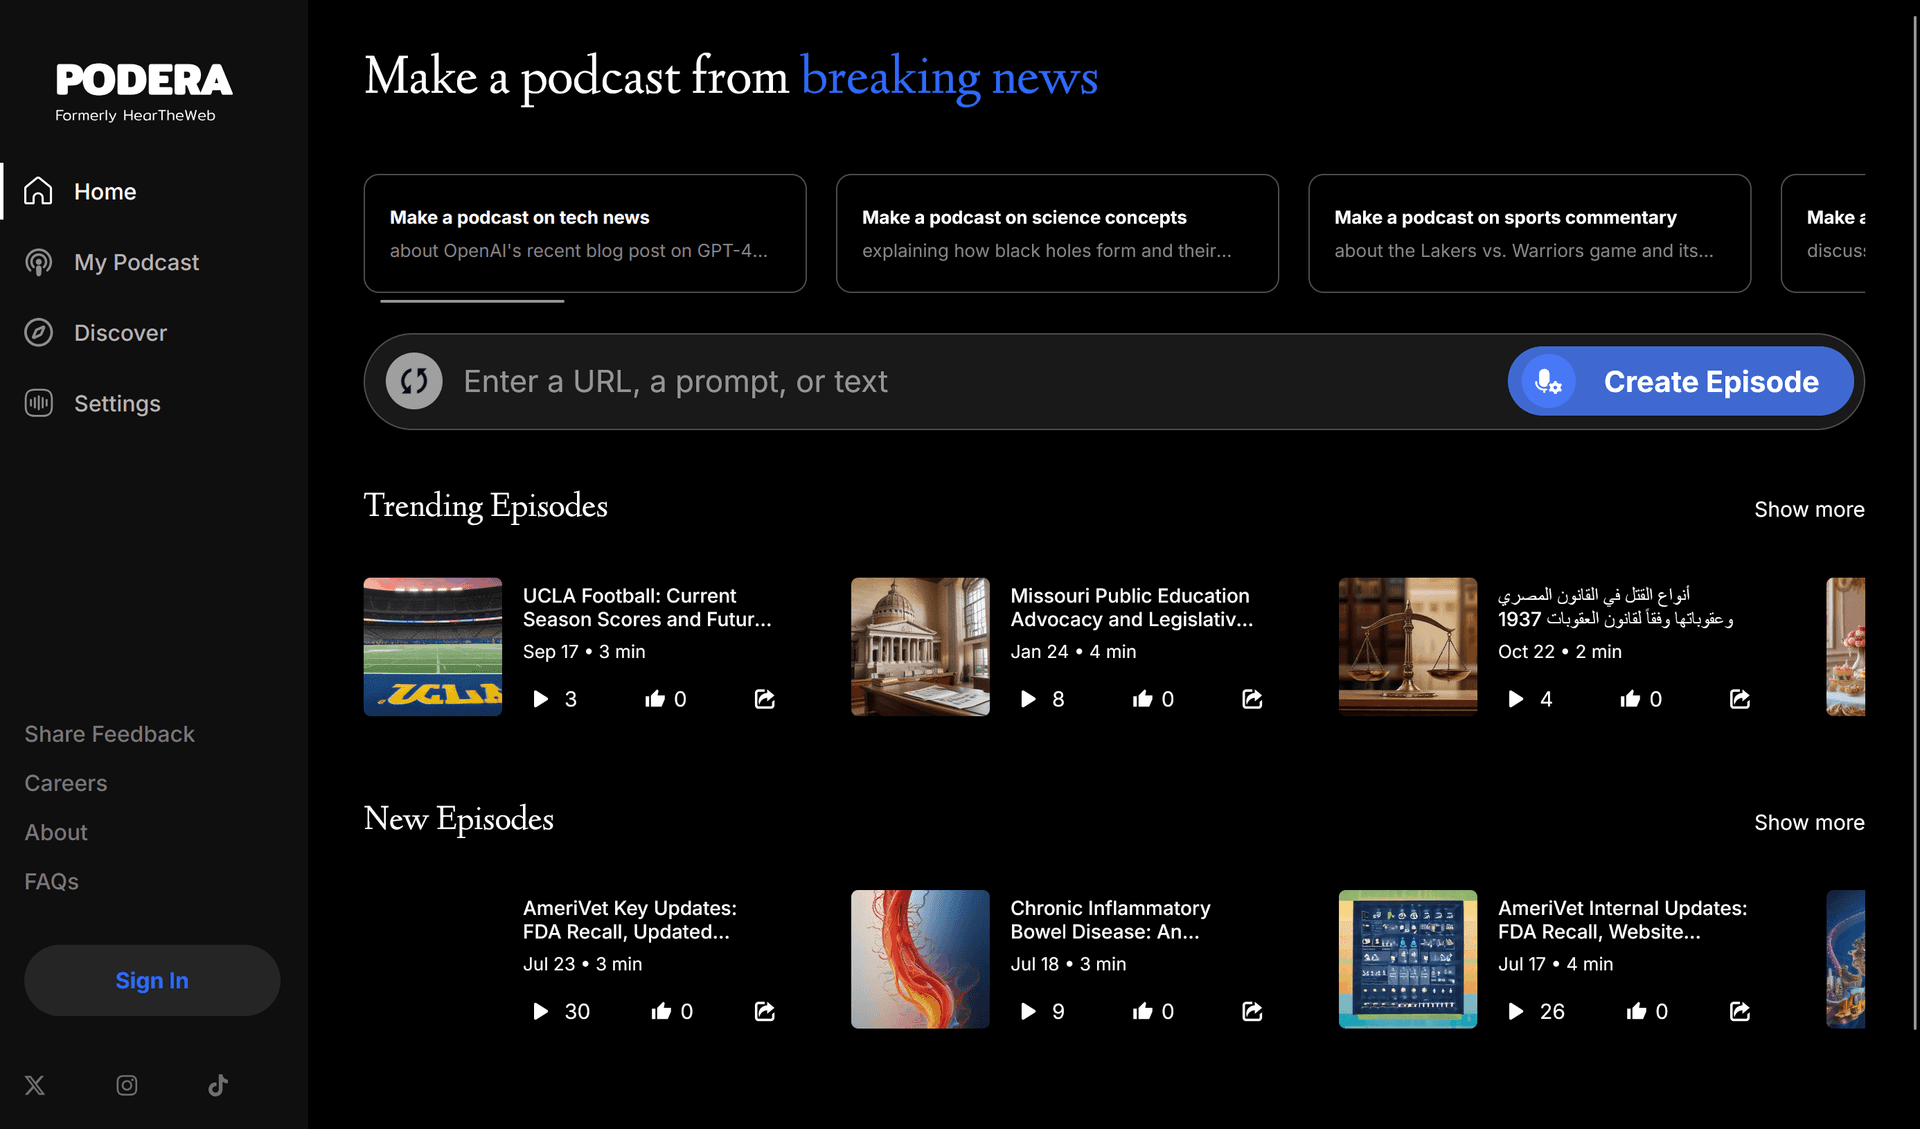The height and width of the screenshot is (1129, 1920).
Task: Open the TikTok social link
Action: click(x=218, y=1086)
